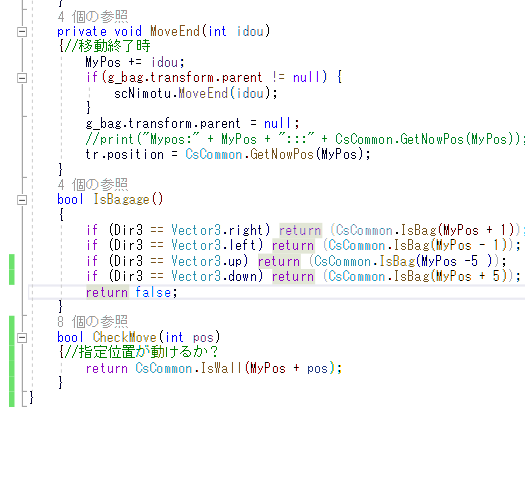The height and width of the screenshot is (477, 525).
Task: Open the 8 references link above CheckMove
Action: (92, 322)
